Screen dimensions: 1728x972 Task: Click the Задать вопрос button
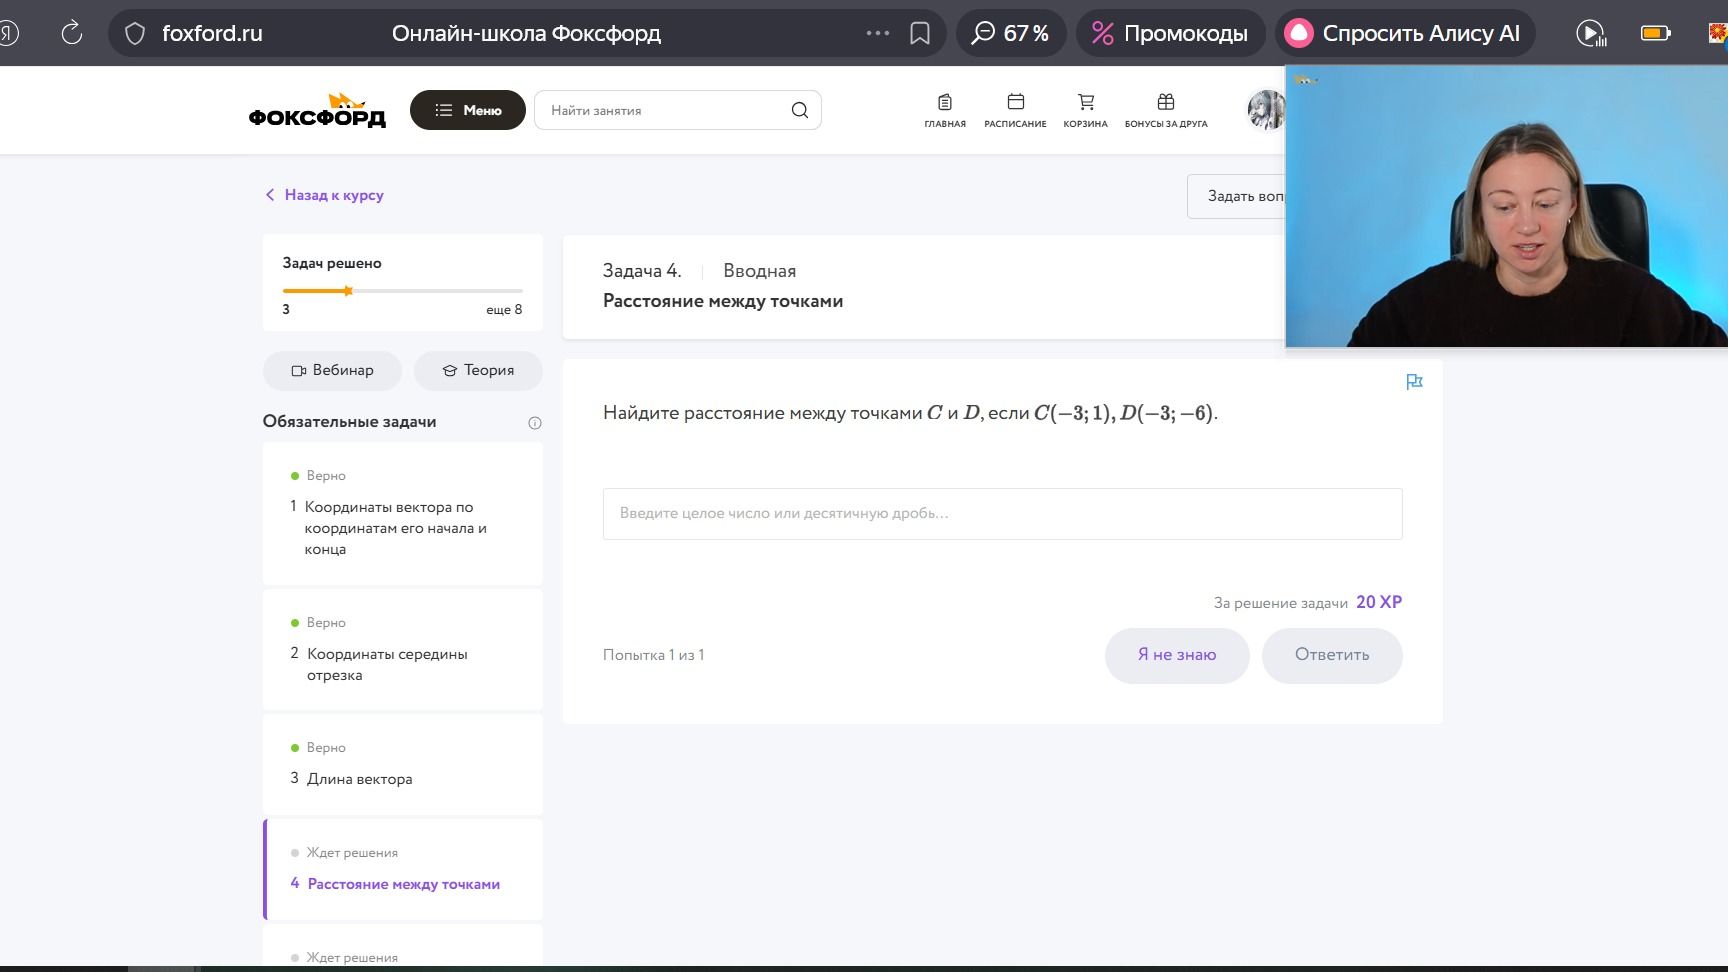point(1237,196)
